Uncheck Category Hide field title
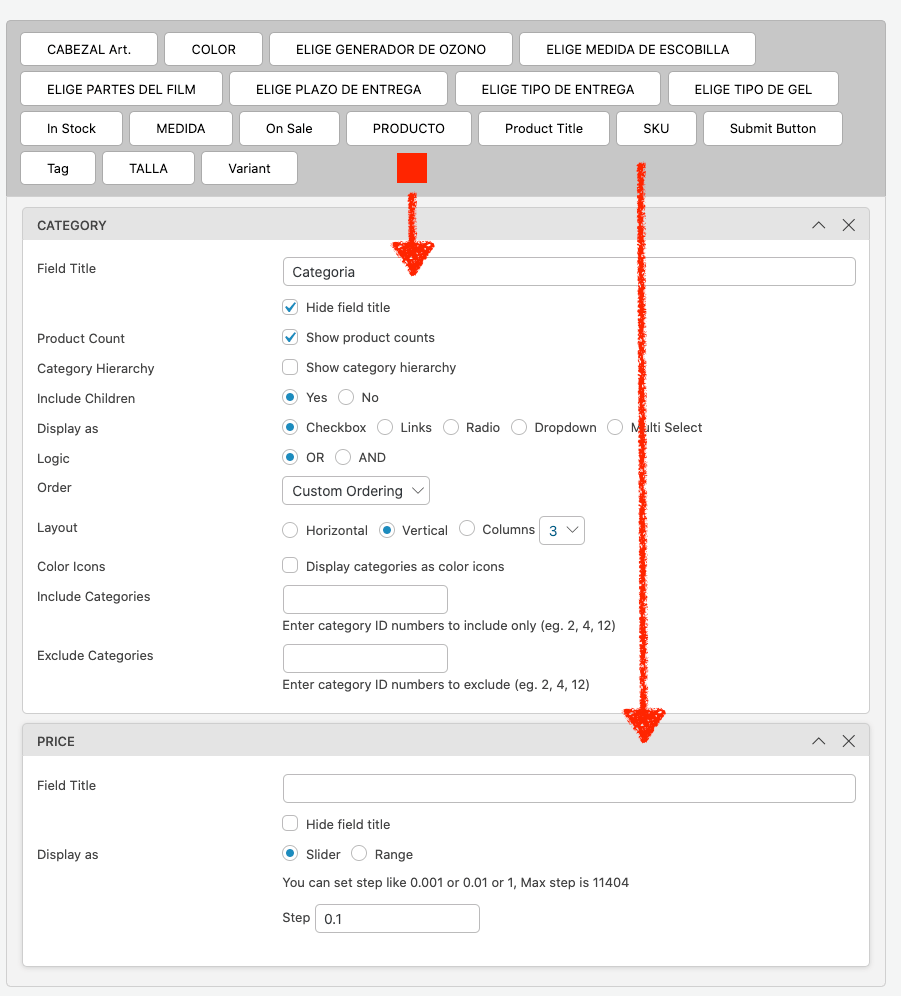Image resolution: width=901 pixels, height=996 pixels. [290, 307]
